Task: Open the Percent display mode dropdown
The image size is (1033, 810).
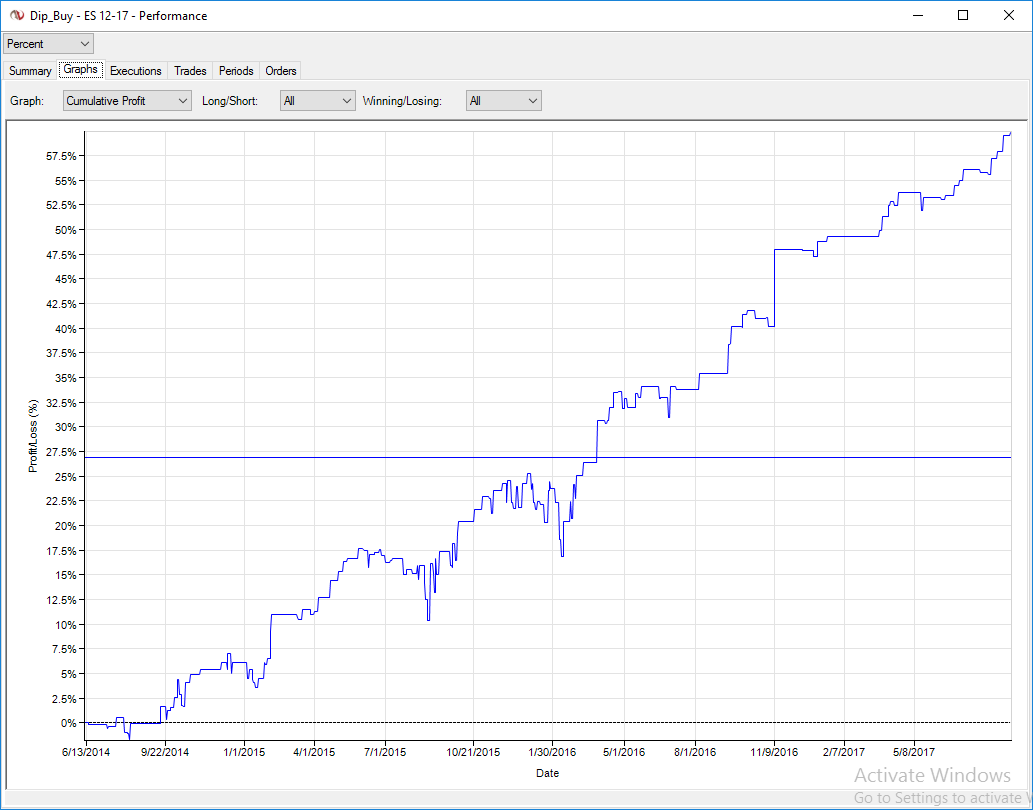Action: [x=48, y=43]
